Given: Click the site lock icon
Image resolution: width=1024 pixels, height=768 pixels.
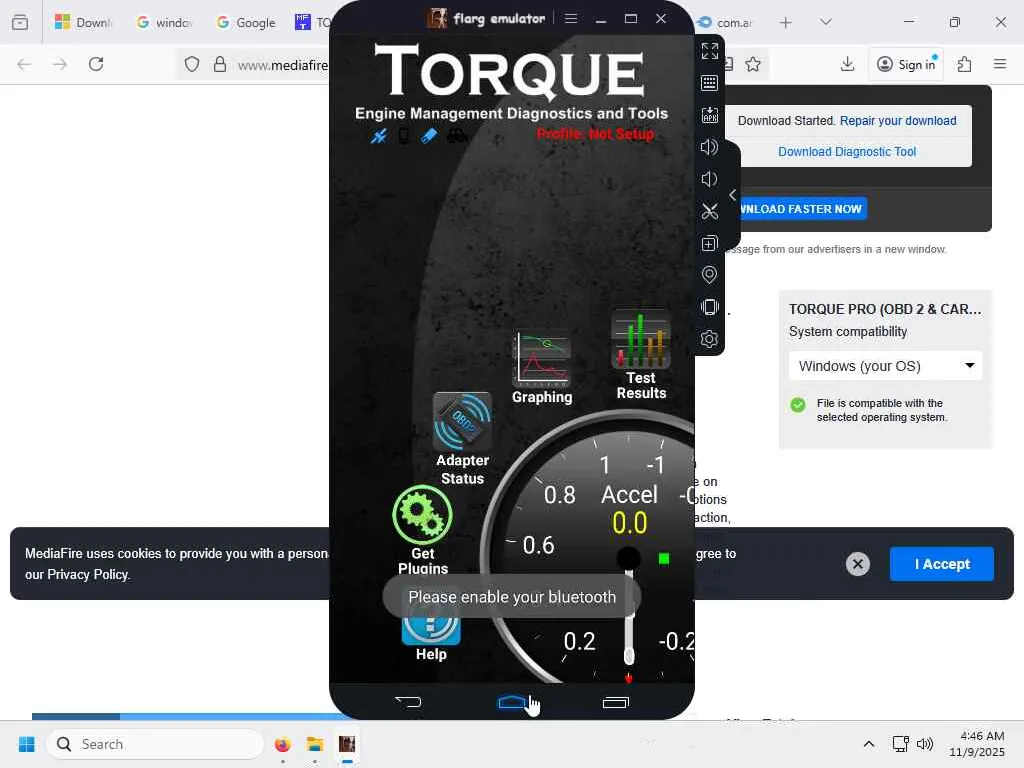Looking at the screenshot, I should [220, 64].
